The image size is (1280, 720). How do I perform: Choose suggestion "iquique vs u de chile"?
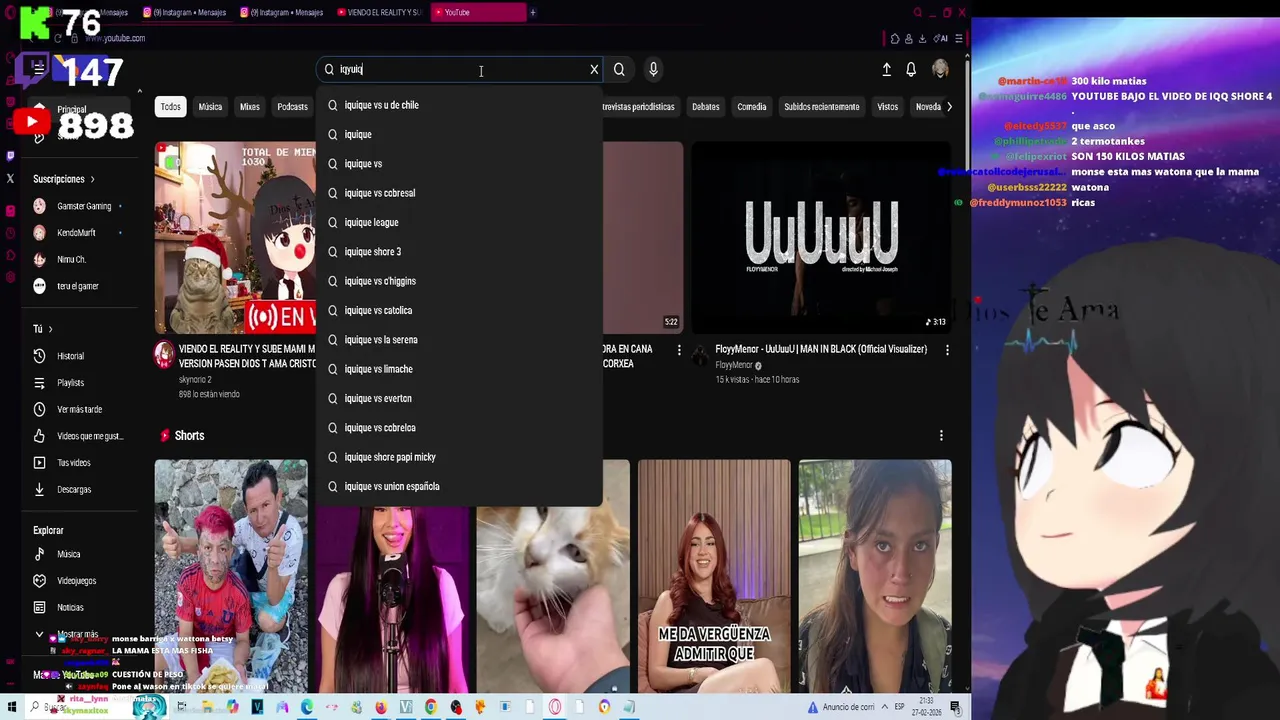(x=459, y=105)
